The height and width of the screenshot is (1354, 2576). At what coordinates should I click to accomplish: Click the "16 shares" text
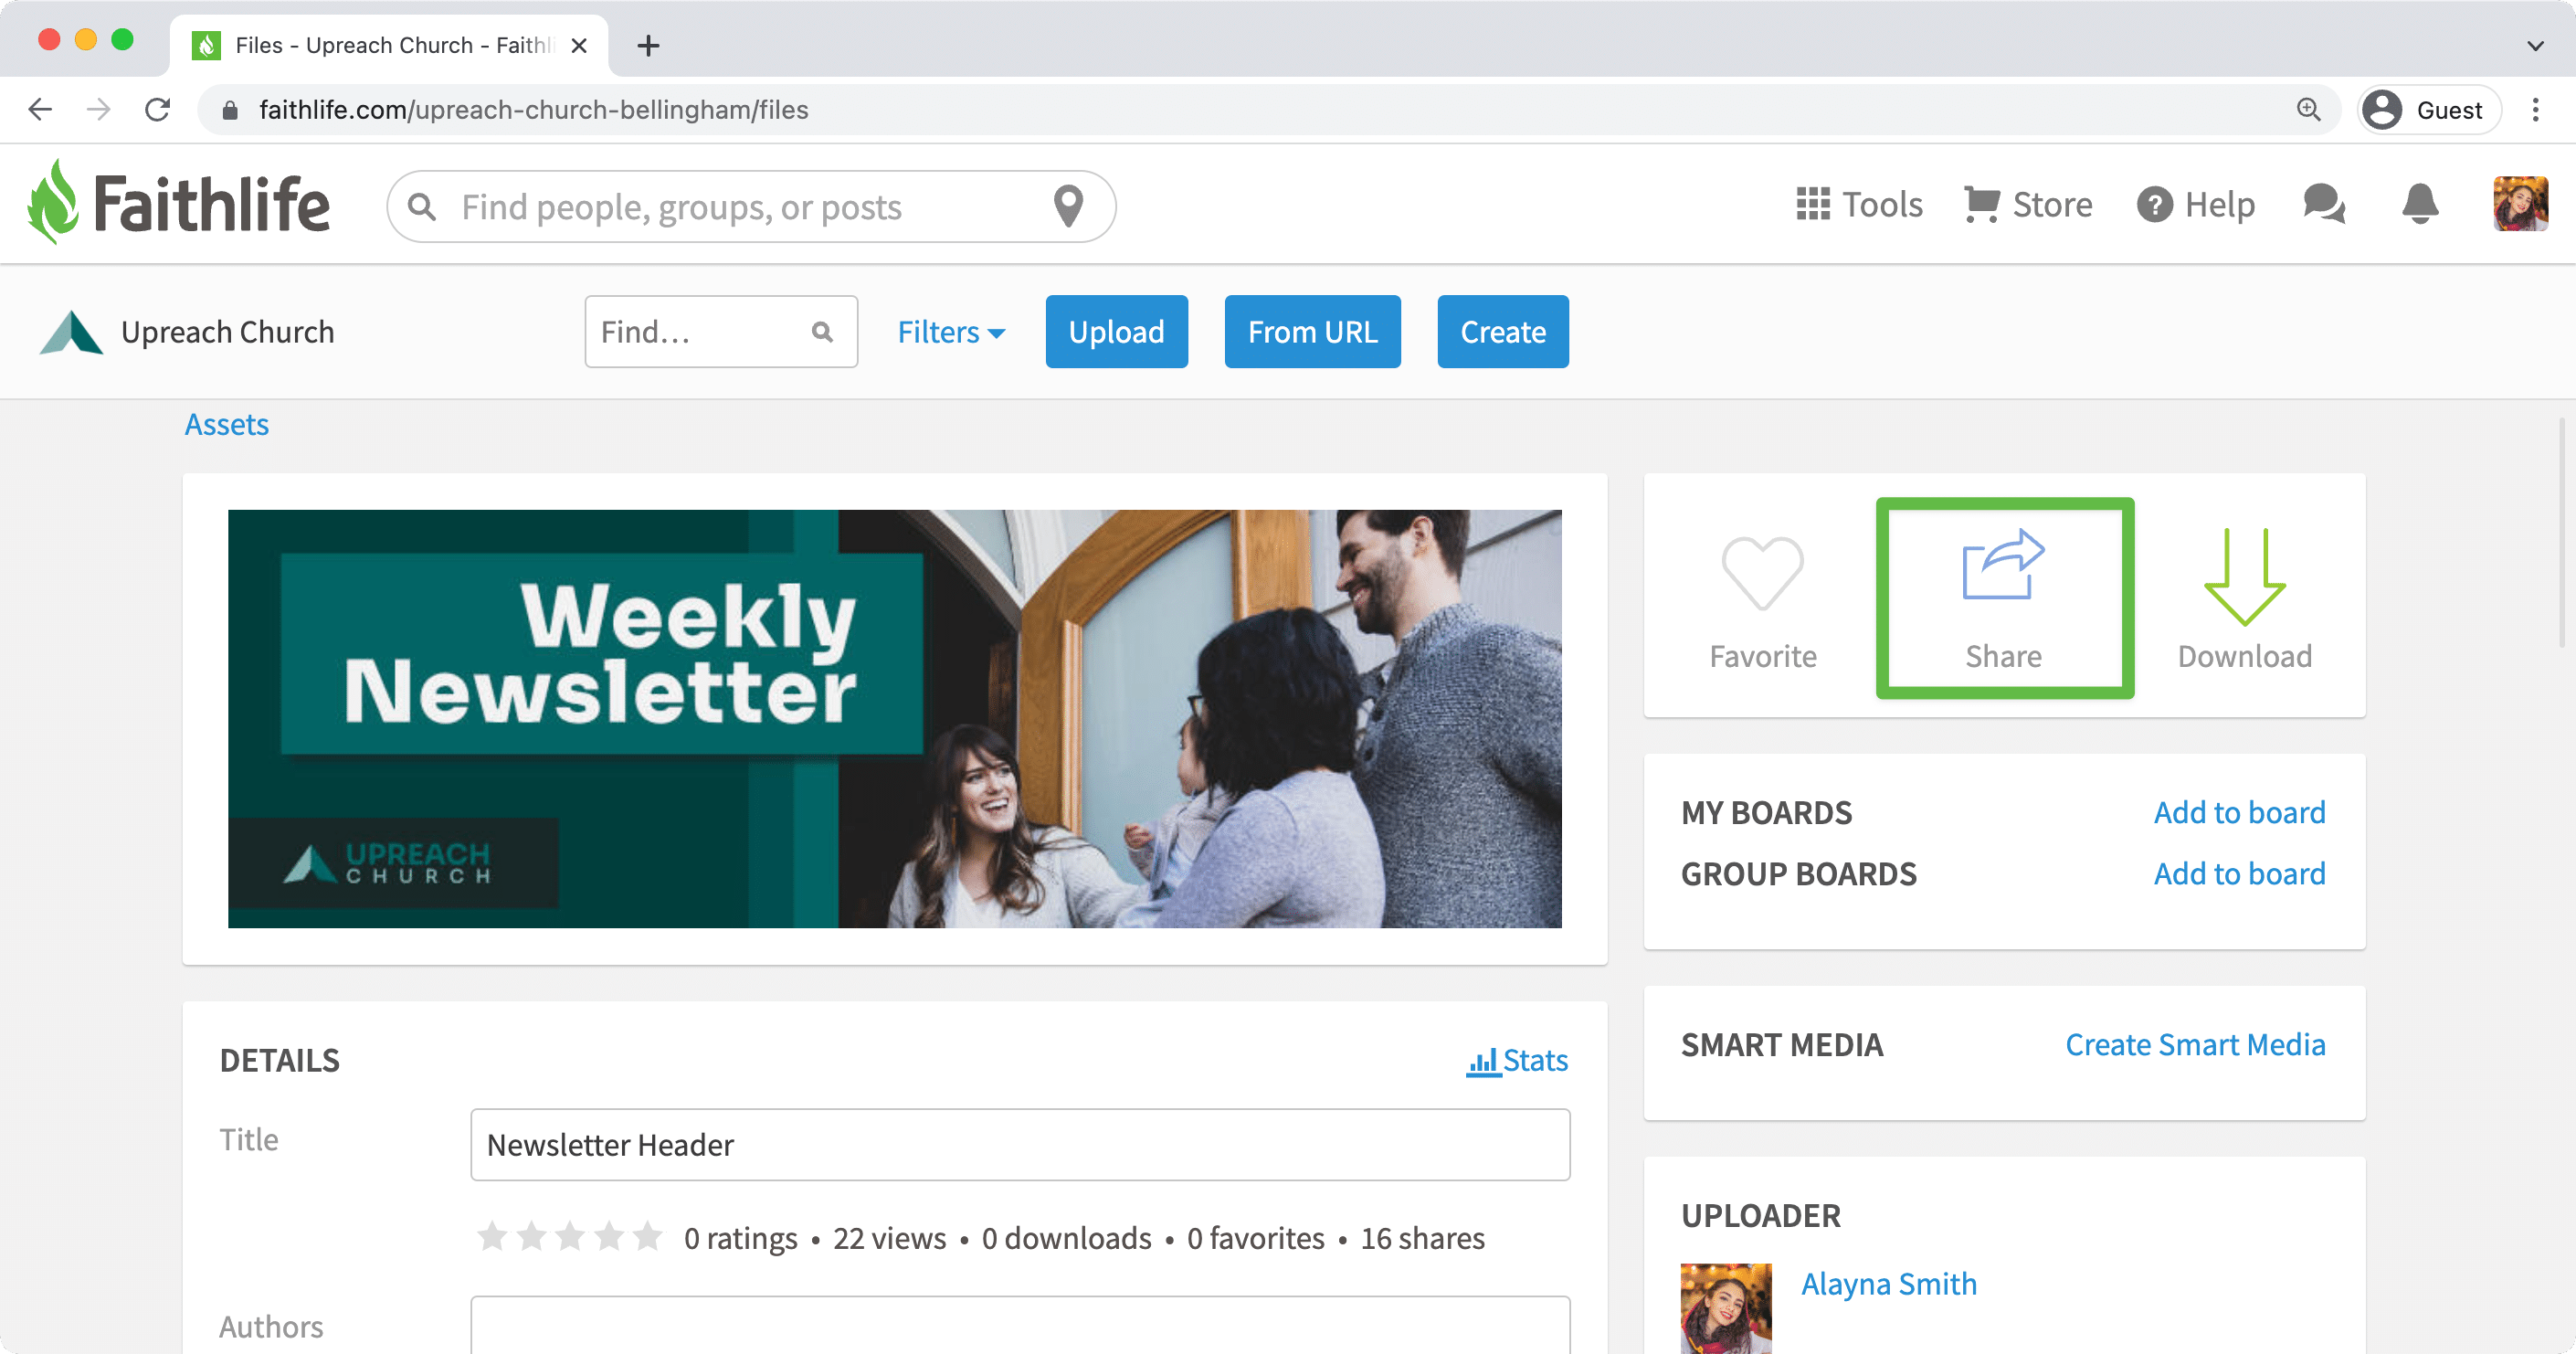pyautogui.click(x=1421, y=1237)
